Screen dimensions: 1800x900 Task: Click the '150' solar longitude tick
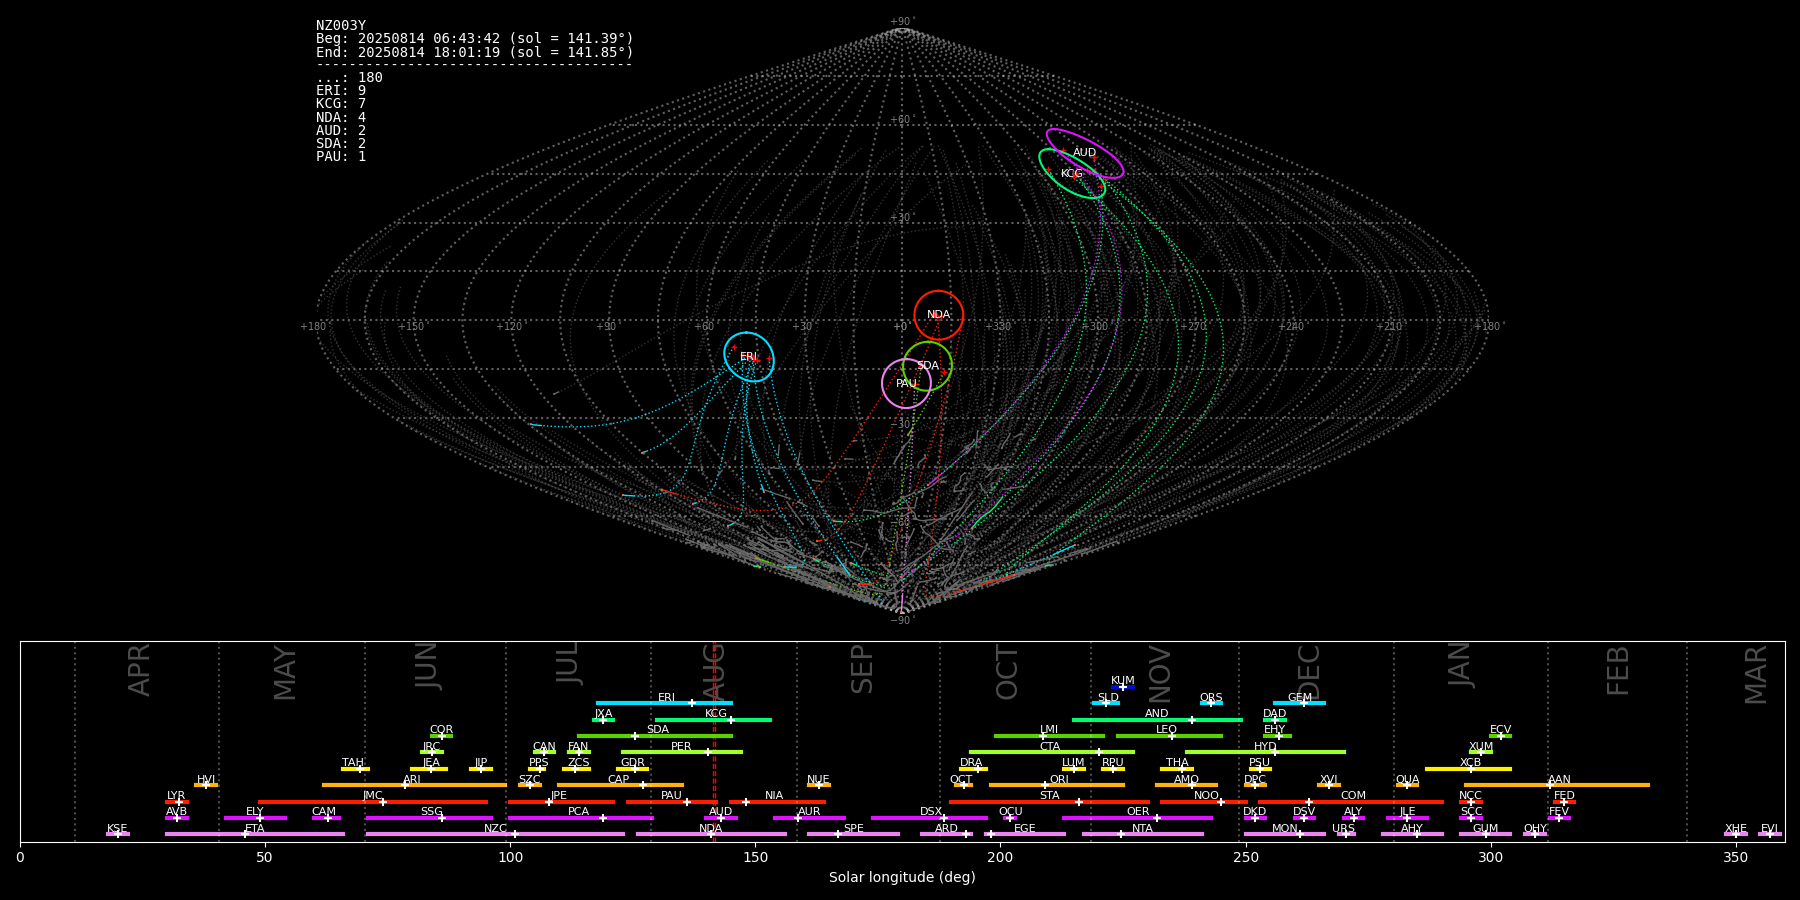coord(755,857)
